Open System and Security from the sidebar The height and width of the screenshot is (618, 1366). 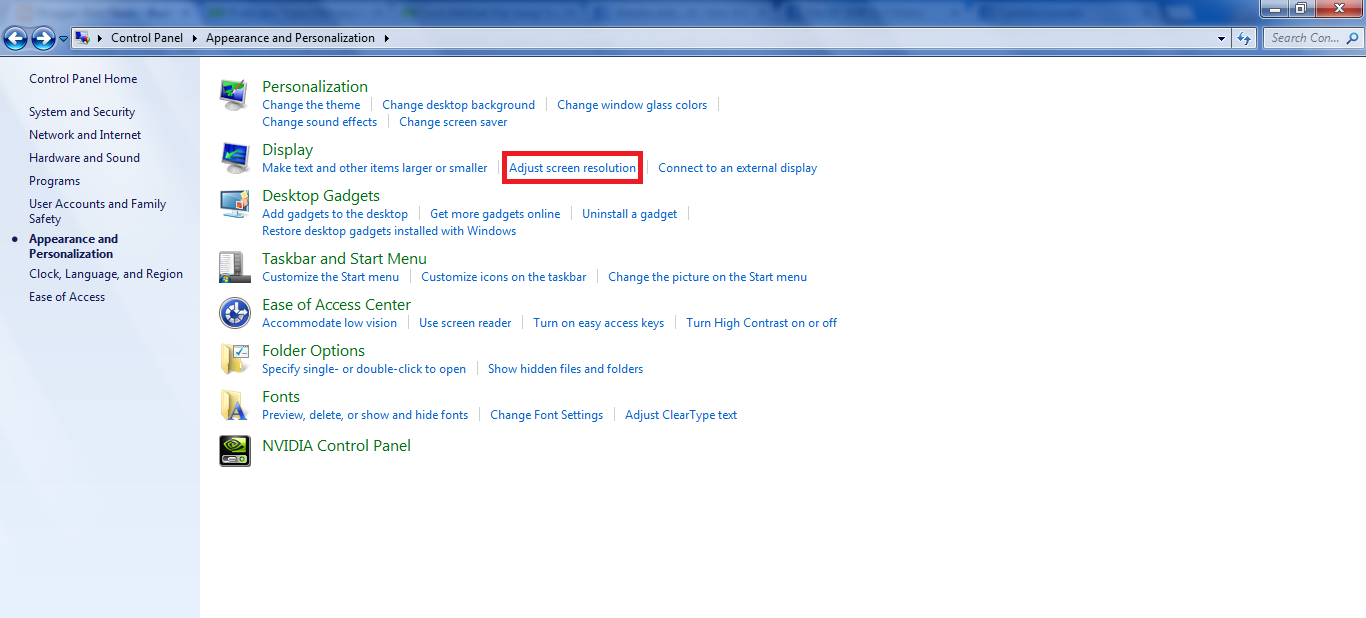point(84,111)
